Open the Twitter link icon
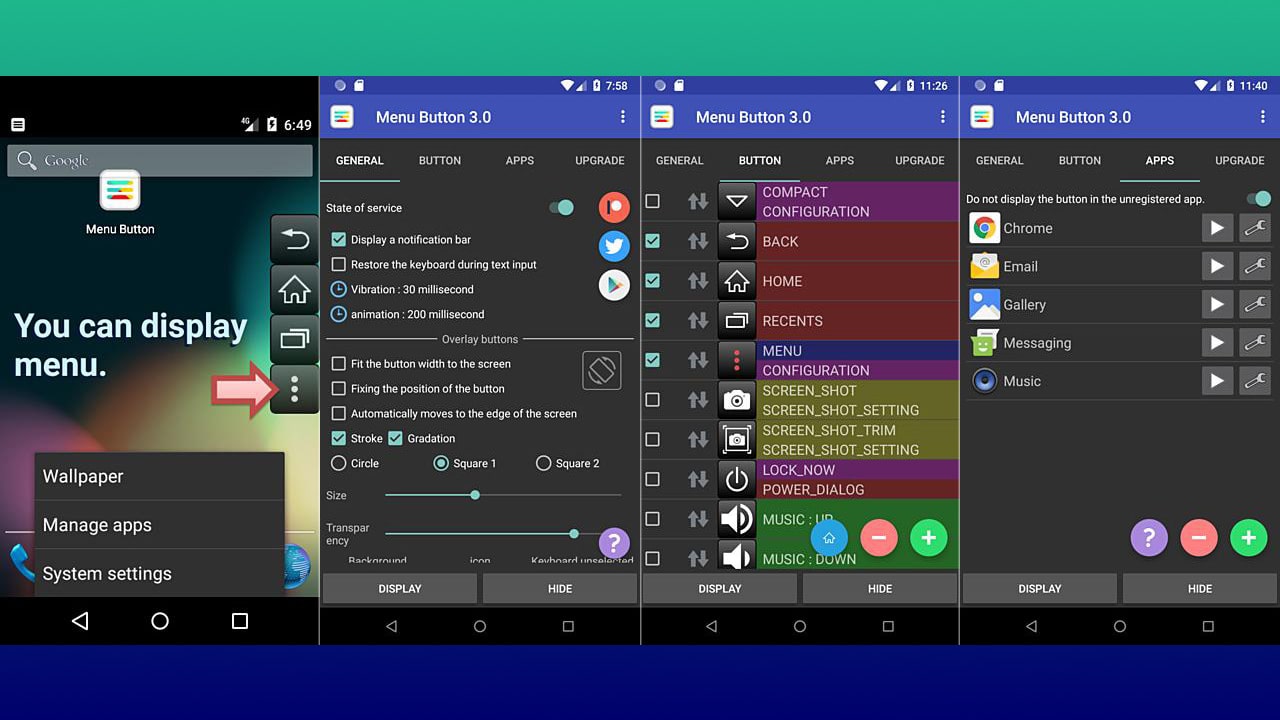Viewport: 1280px width, 720px height. (x=614, y=246)
